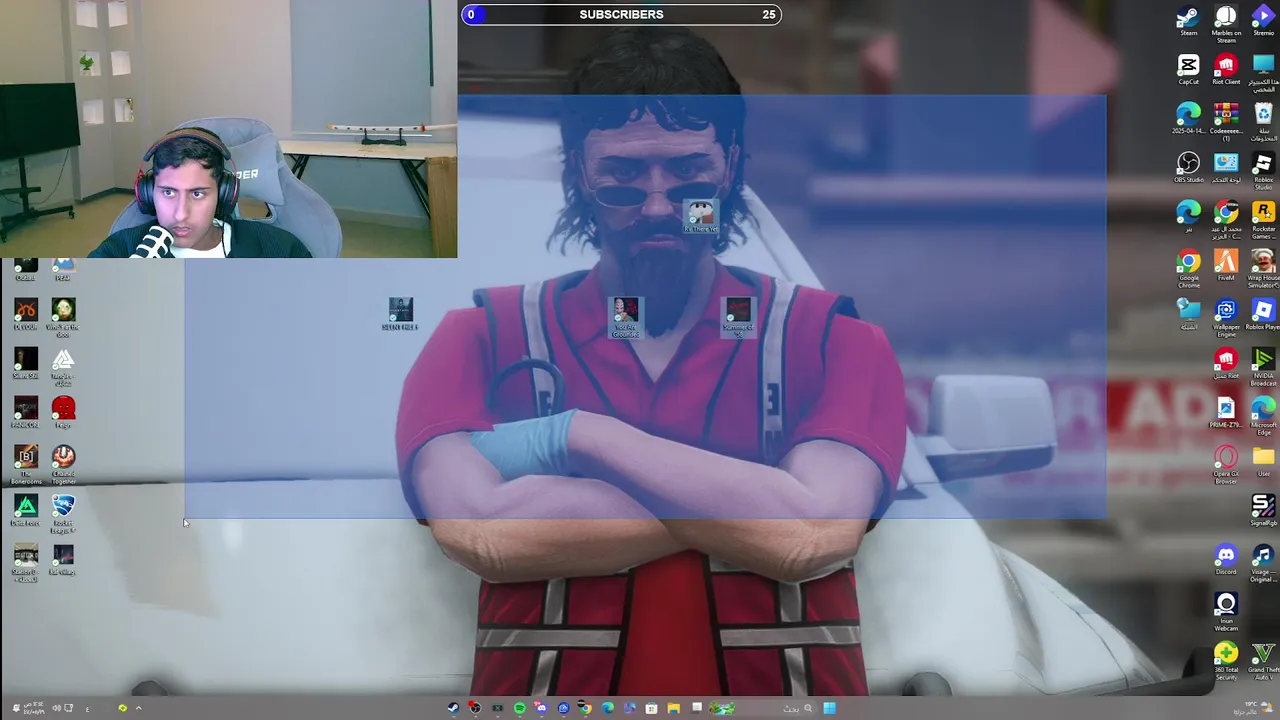Launch Grand Theft Auto V shortcut
This screenshot has height=720, width=1280.
[x=1263, y=661]
